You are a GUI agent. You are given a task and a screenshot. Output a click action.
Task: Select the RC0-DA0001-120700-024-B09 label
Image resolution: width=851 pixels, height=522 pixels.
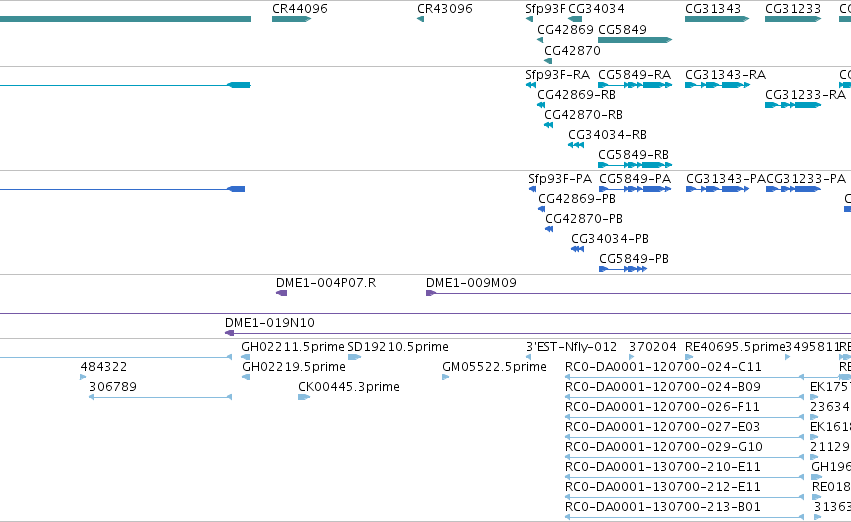click(663, 387)
